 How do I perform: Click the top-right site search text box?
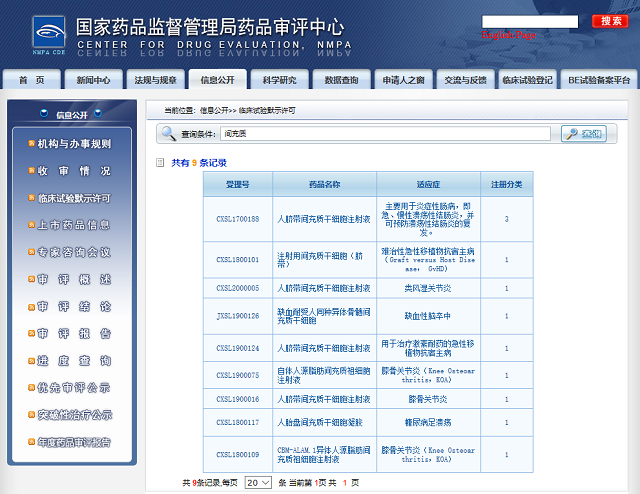click(529, 21)
